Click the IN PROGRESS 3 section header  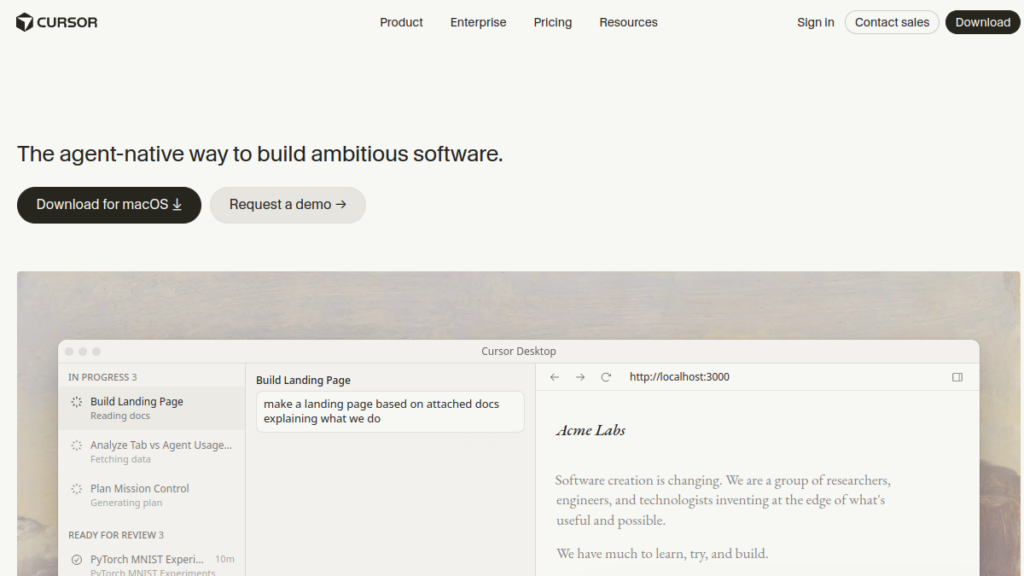coord(103,377)
